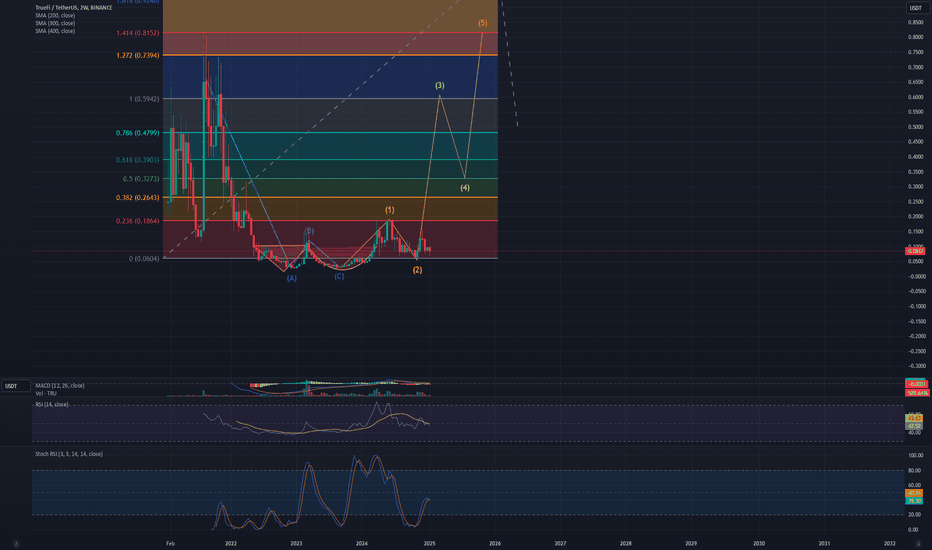Click the 2032 label on the time axis
The height and width of the screenshot is (550, 932).
[890, 543]
